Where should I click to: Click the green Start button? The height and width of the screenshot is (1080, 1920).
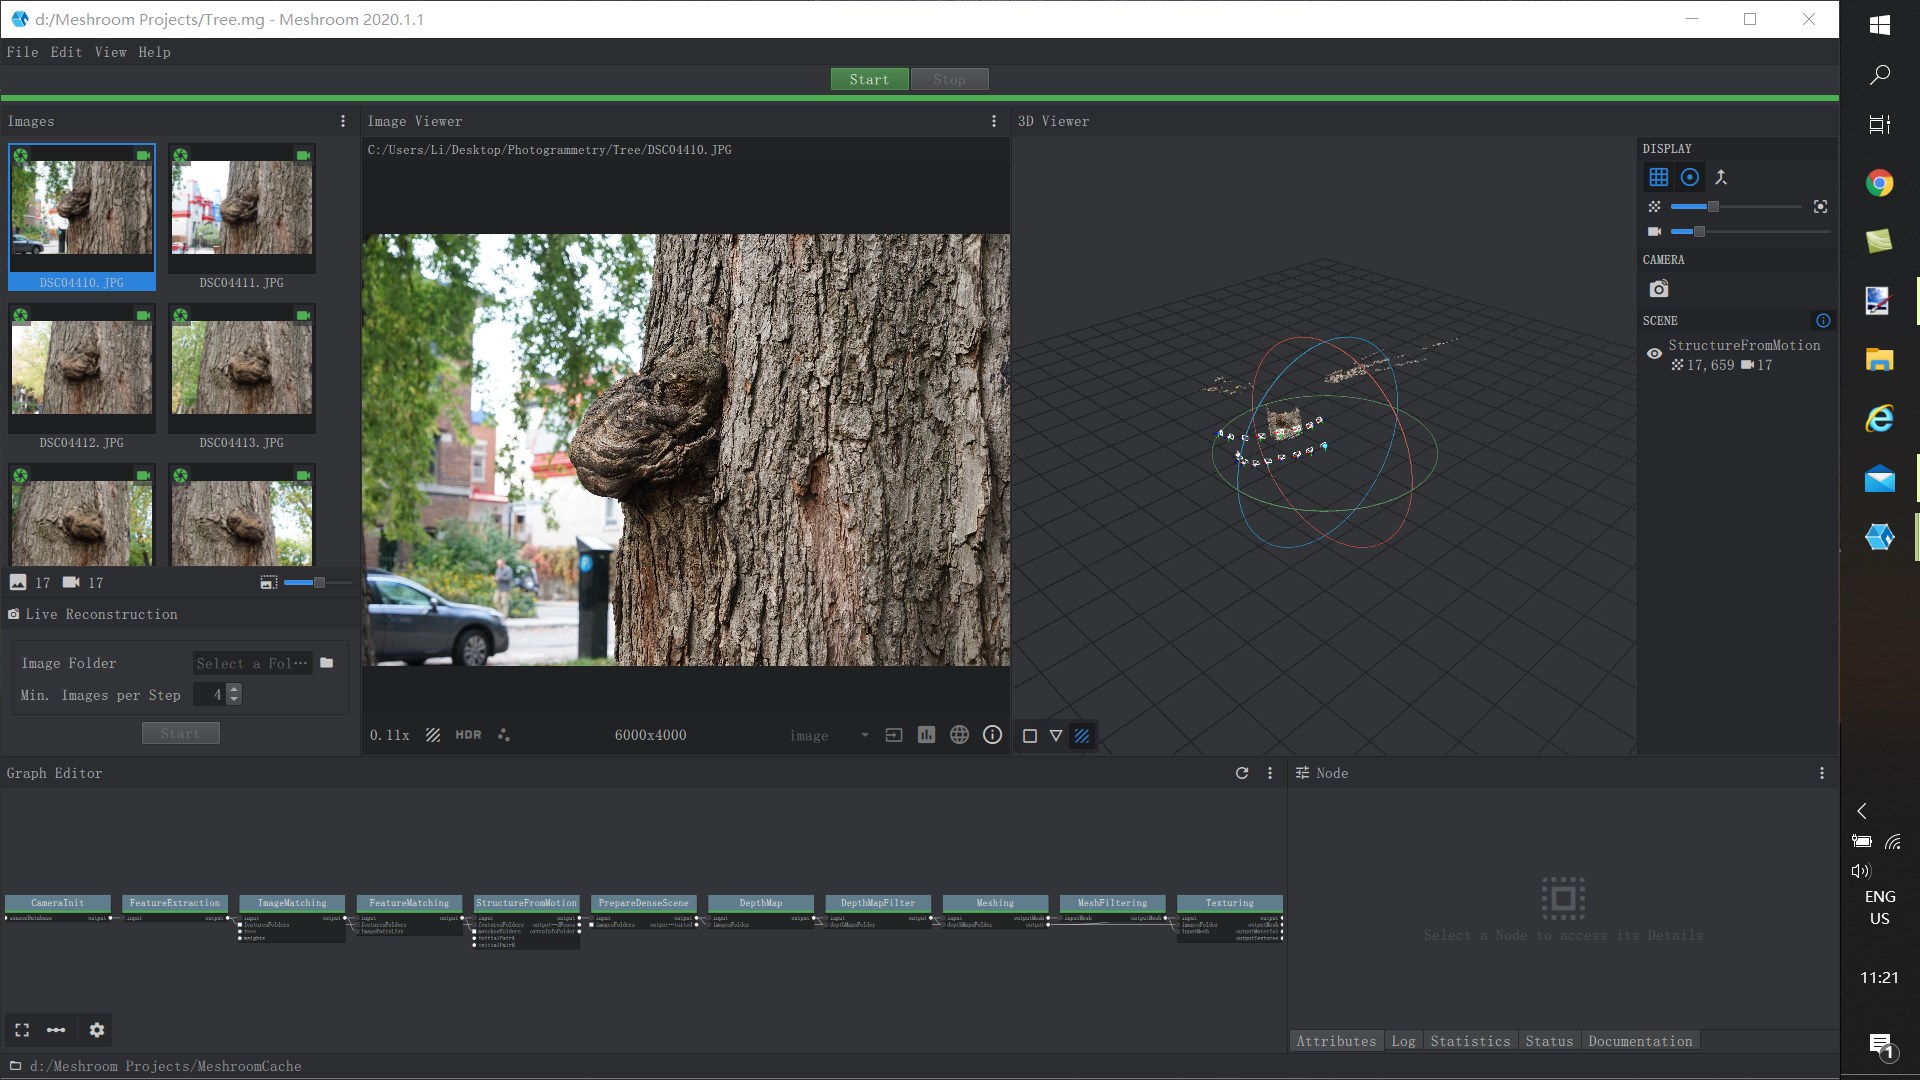869,79
